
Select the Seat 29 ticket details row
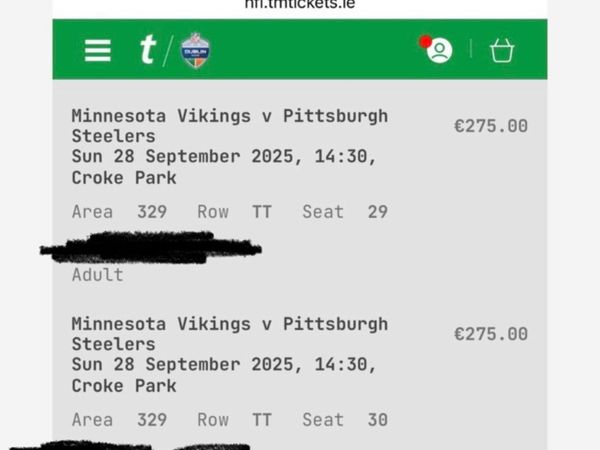click(x=230, y=212)
